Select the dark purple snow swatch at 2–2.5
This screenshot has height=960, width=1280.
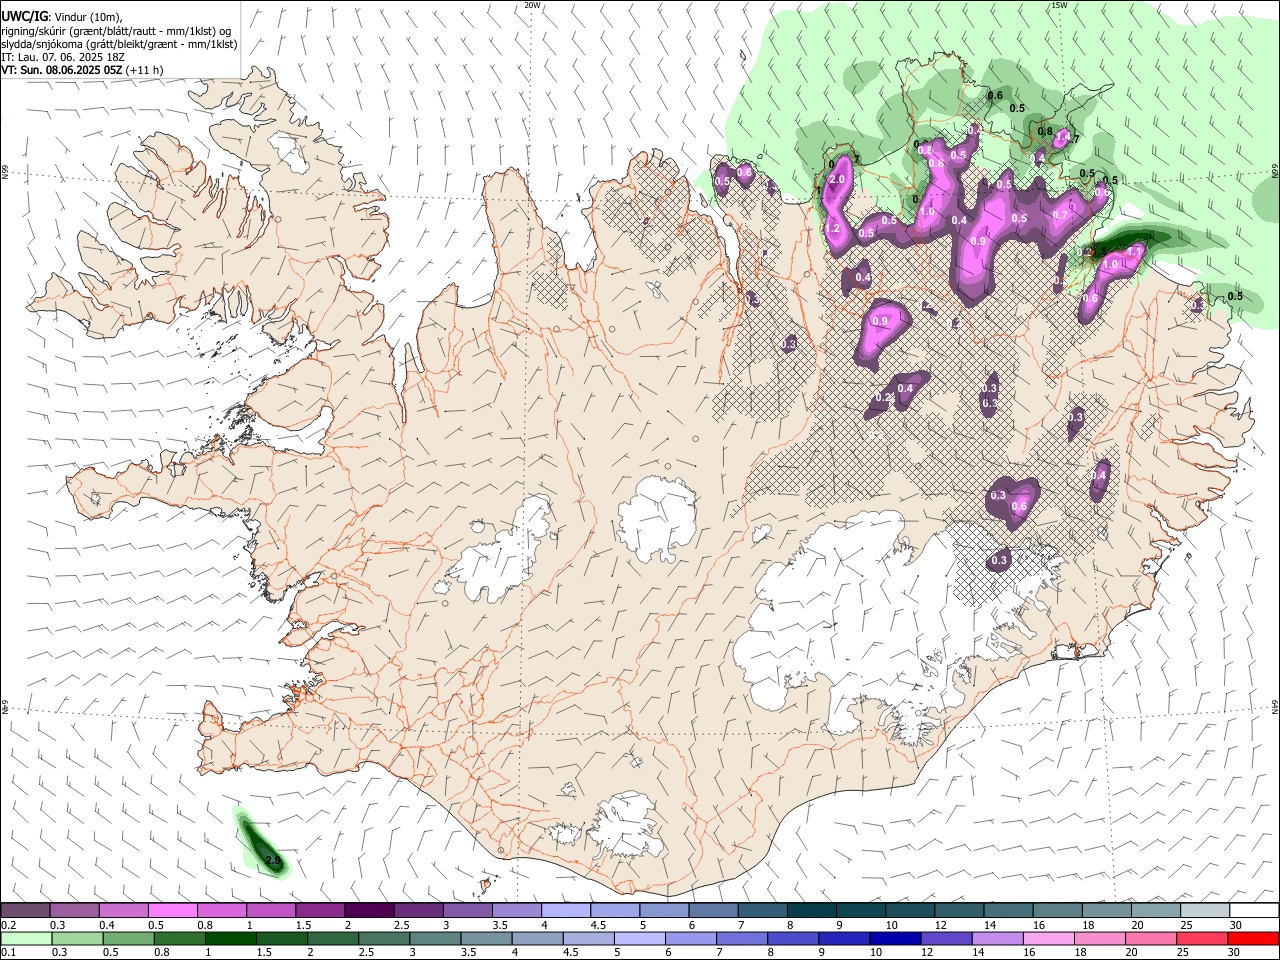368,910
